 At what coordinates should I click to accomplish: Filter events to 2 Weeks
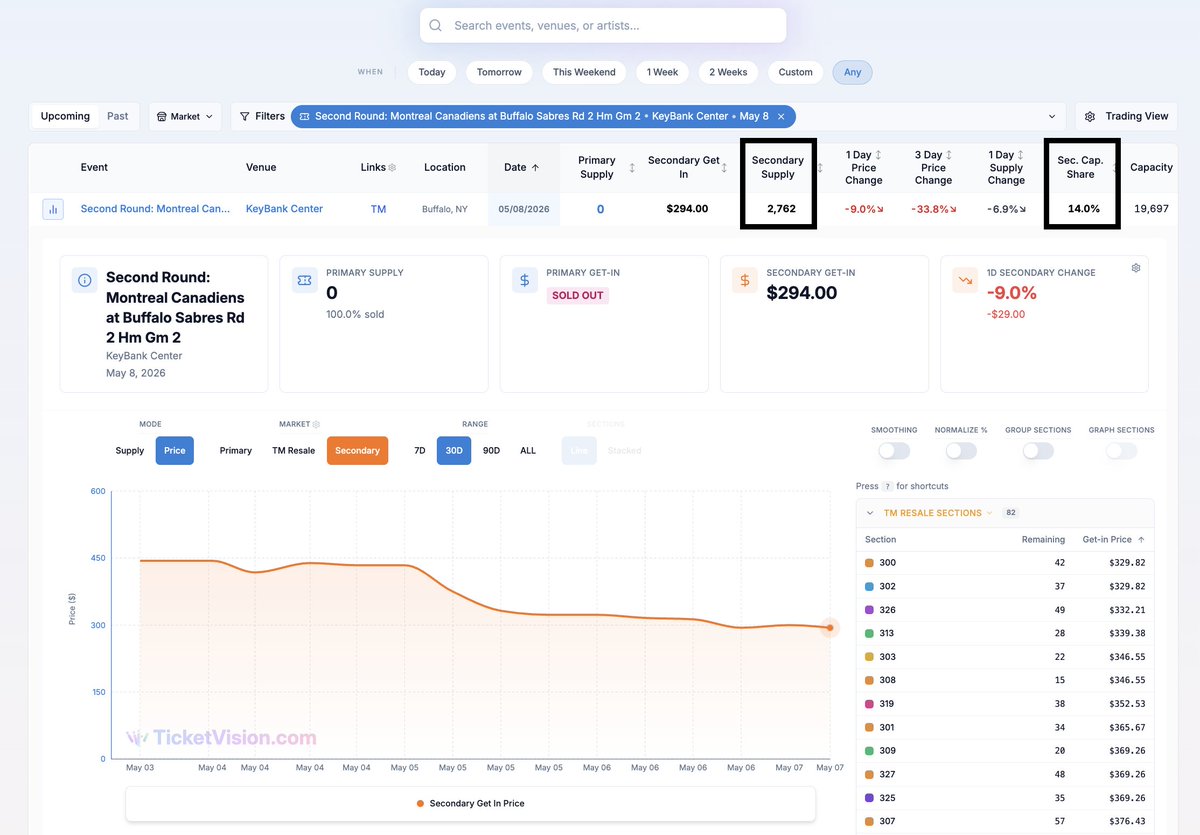pos(728,72)
